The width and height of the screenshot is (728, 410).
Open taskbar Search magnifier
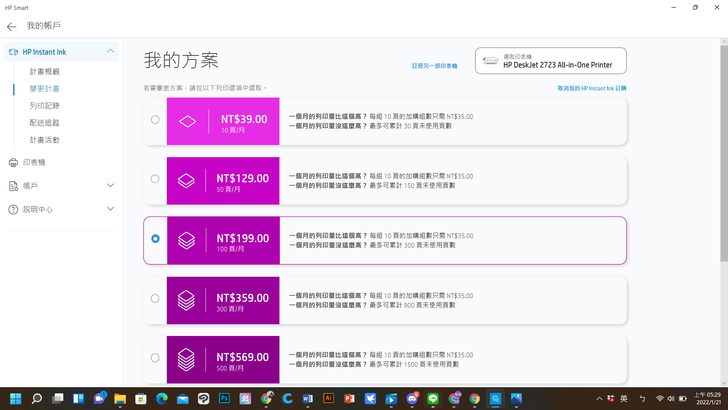tap(37, 398)
